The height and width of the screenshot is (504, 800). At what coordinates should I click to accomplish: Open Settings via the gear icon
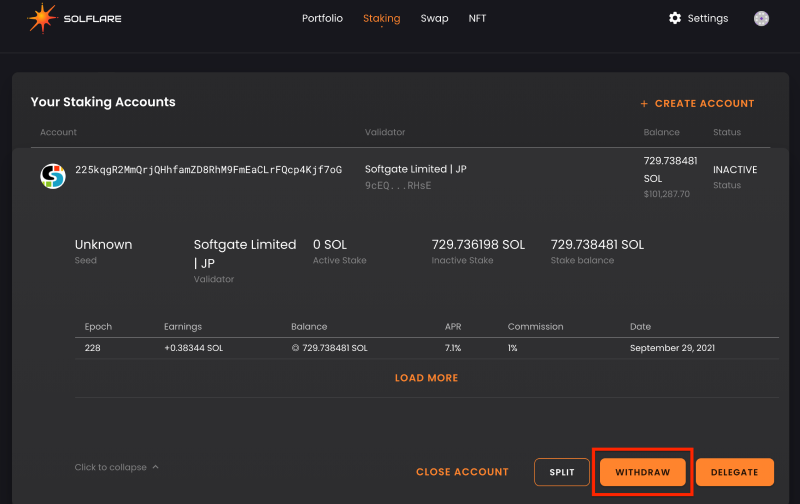675,18
